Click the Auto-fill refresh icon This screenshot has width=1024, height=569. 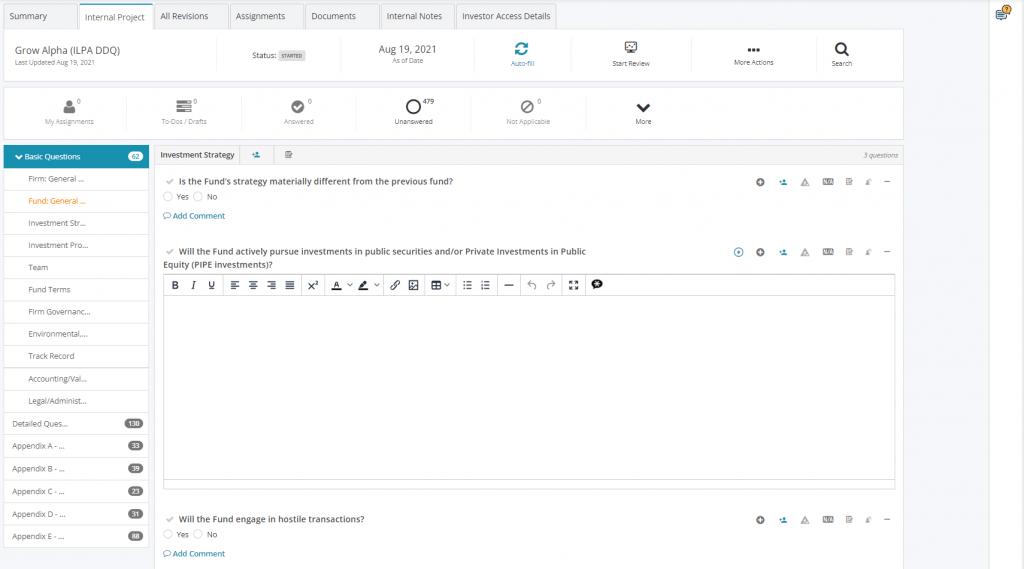point(521,48)
